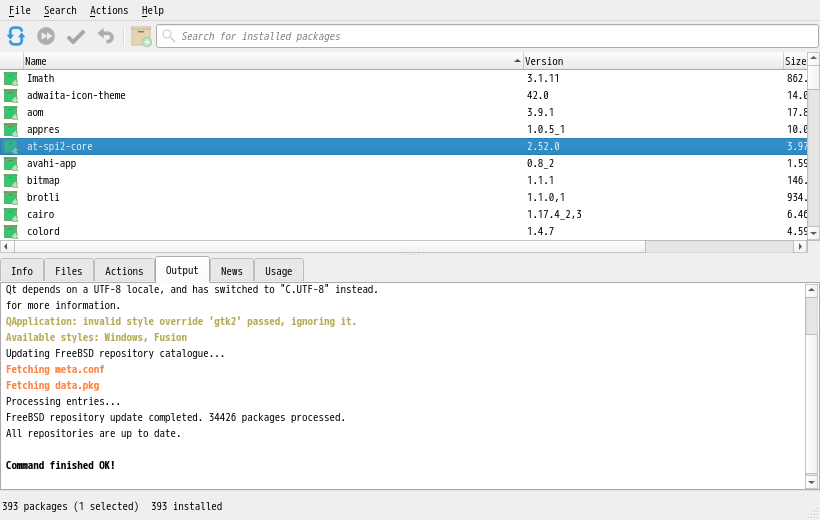Click the undo arrow toolbar icon

105,36
